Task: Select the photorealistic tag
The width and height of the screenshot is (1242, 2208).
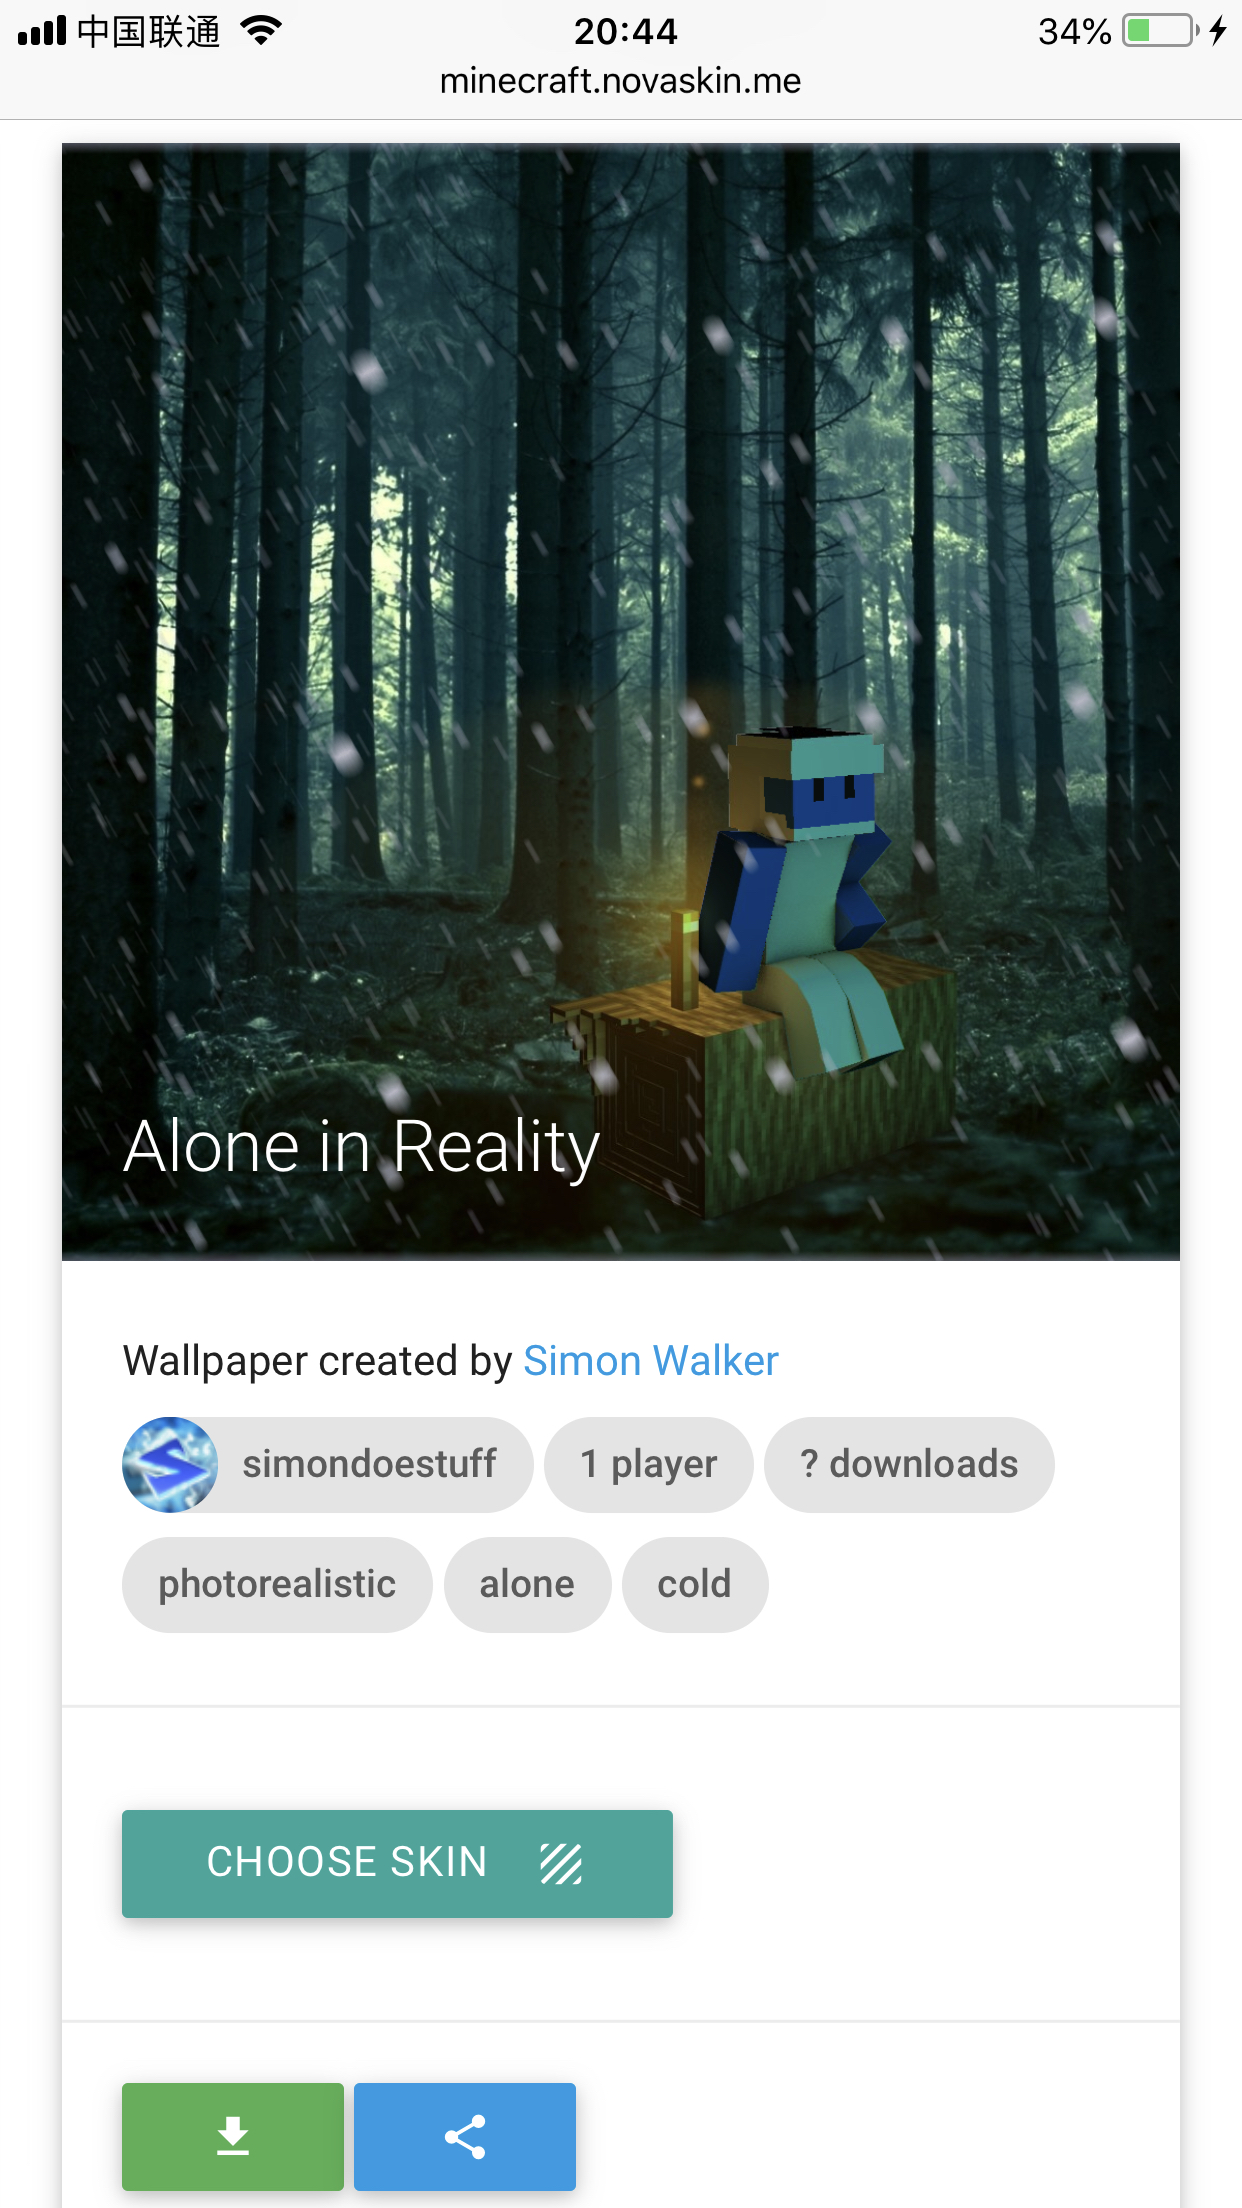Action: click(277, 1584)
